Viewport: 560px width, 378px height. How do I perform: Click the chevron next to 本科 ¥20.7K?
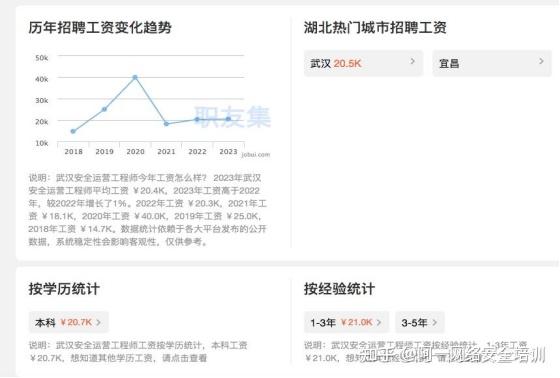99,322
